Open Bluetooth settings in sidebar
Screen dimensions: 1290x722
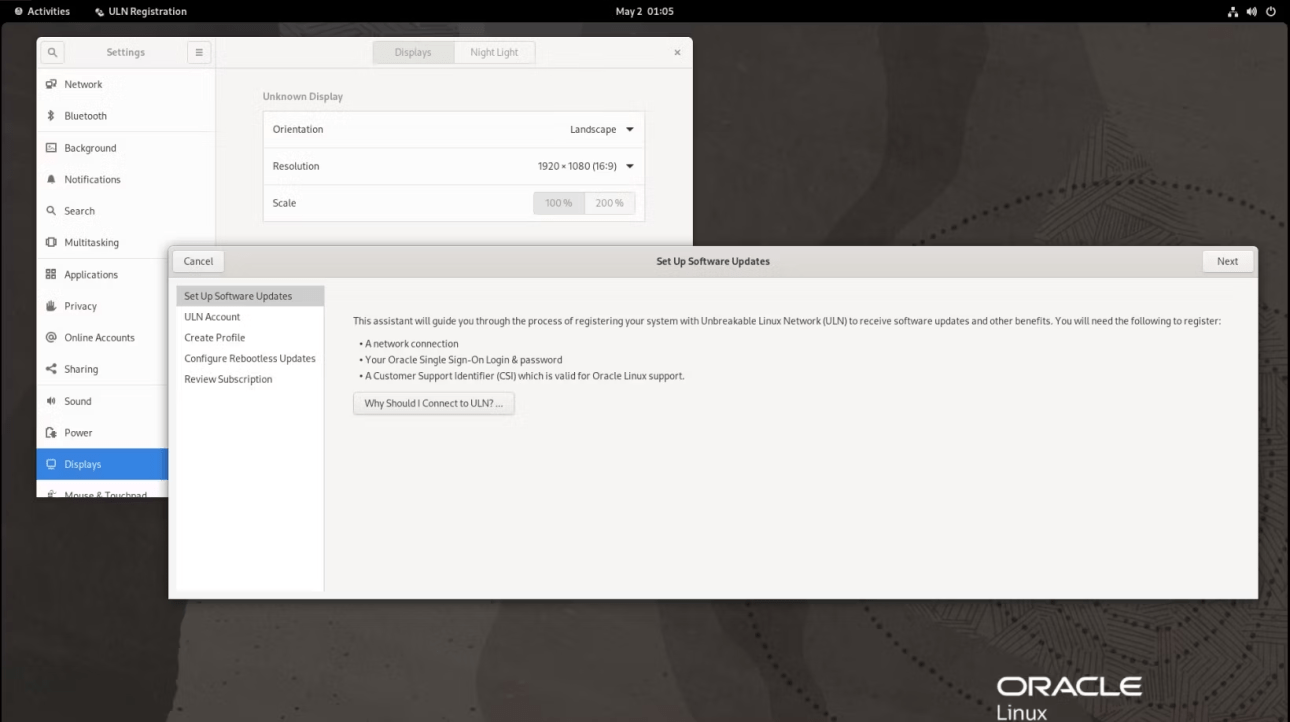126,116
